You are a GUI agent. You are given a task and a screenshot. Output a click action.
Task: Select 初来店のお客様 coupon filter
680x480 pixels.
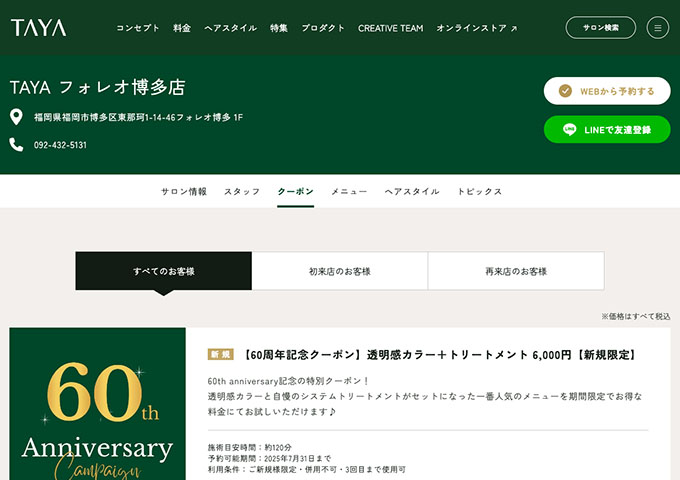coord(340,271)
